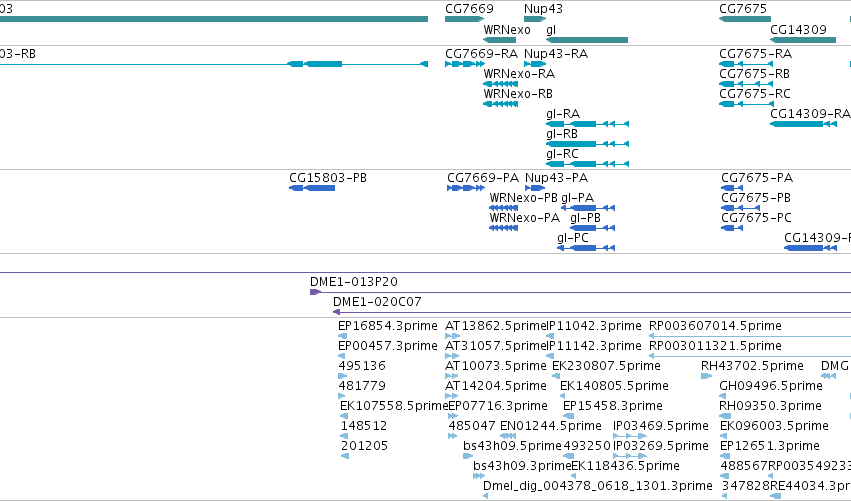Select the CG7669 gene bar
The width and height of the screenshot is (851, 501).
[x=464, y=19]
